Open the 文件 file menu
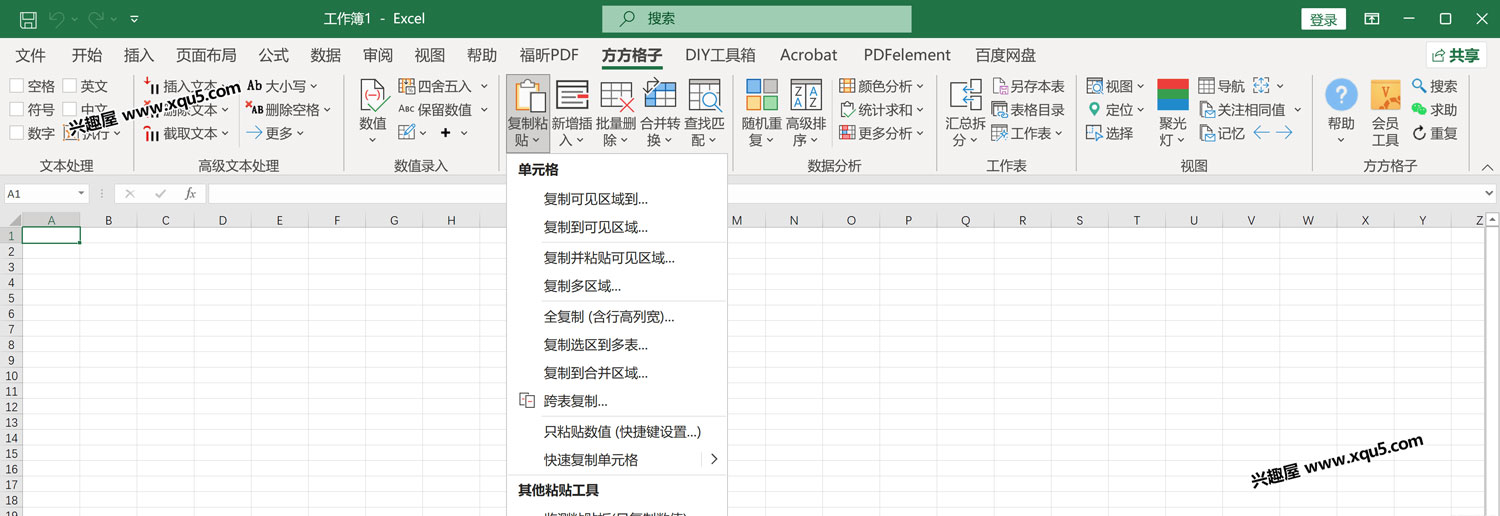The height and width of the screenshot is (516, 1500). (x=31, y=55)
